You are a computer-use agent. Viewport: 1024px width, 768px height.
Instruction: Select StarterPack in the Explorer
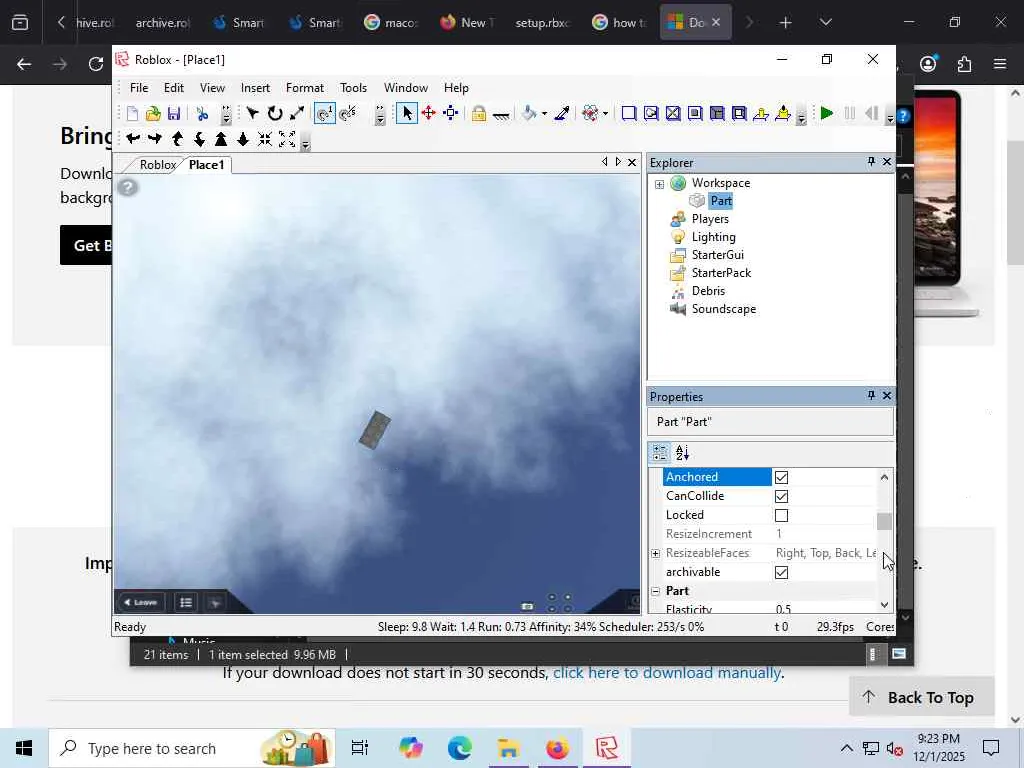[721, 273]
